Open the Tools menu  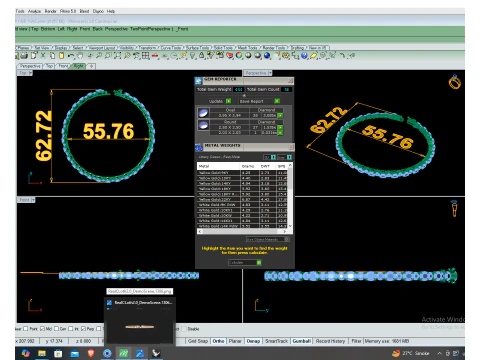tap(20, 11)
